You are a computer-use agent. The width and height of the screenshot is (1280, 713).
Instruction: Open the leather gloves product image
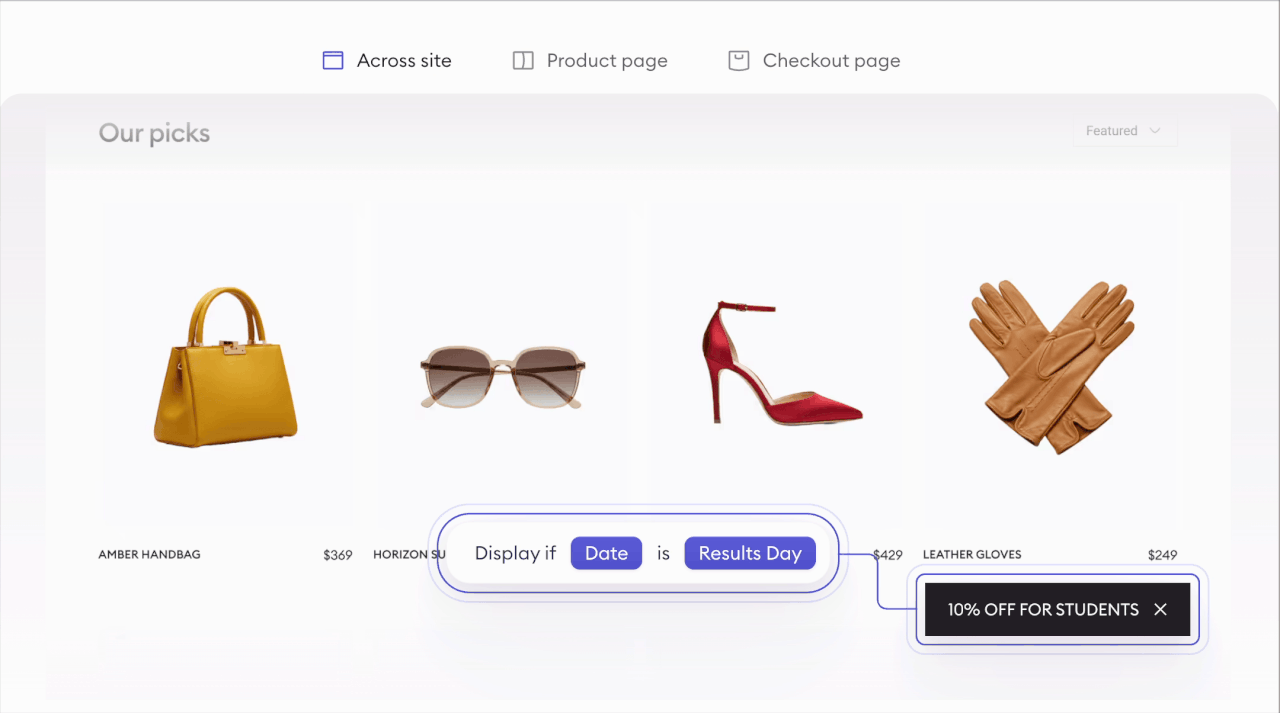(x=1051, y=366)
